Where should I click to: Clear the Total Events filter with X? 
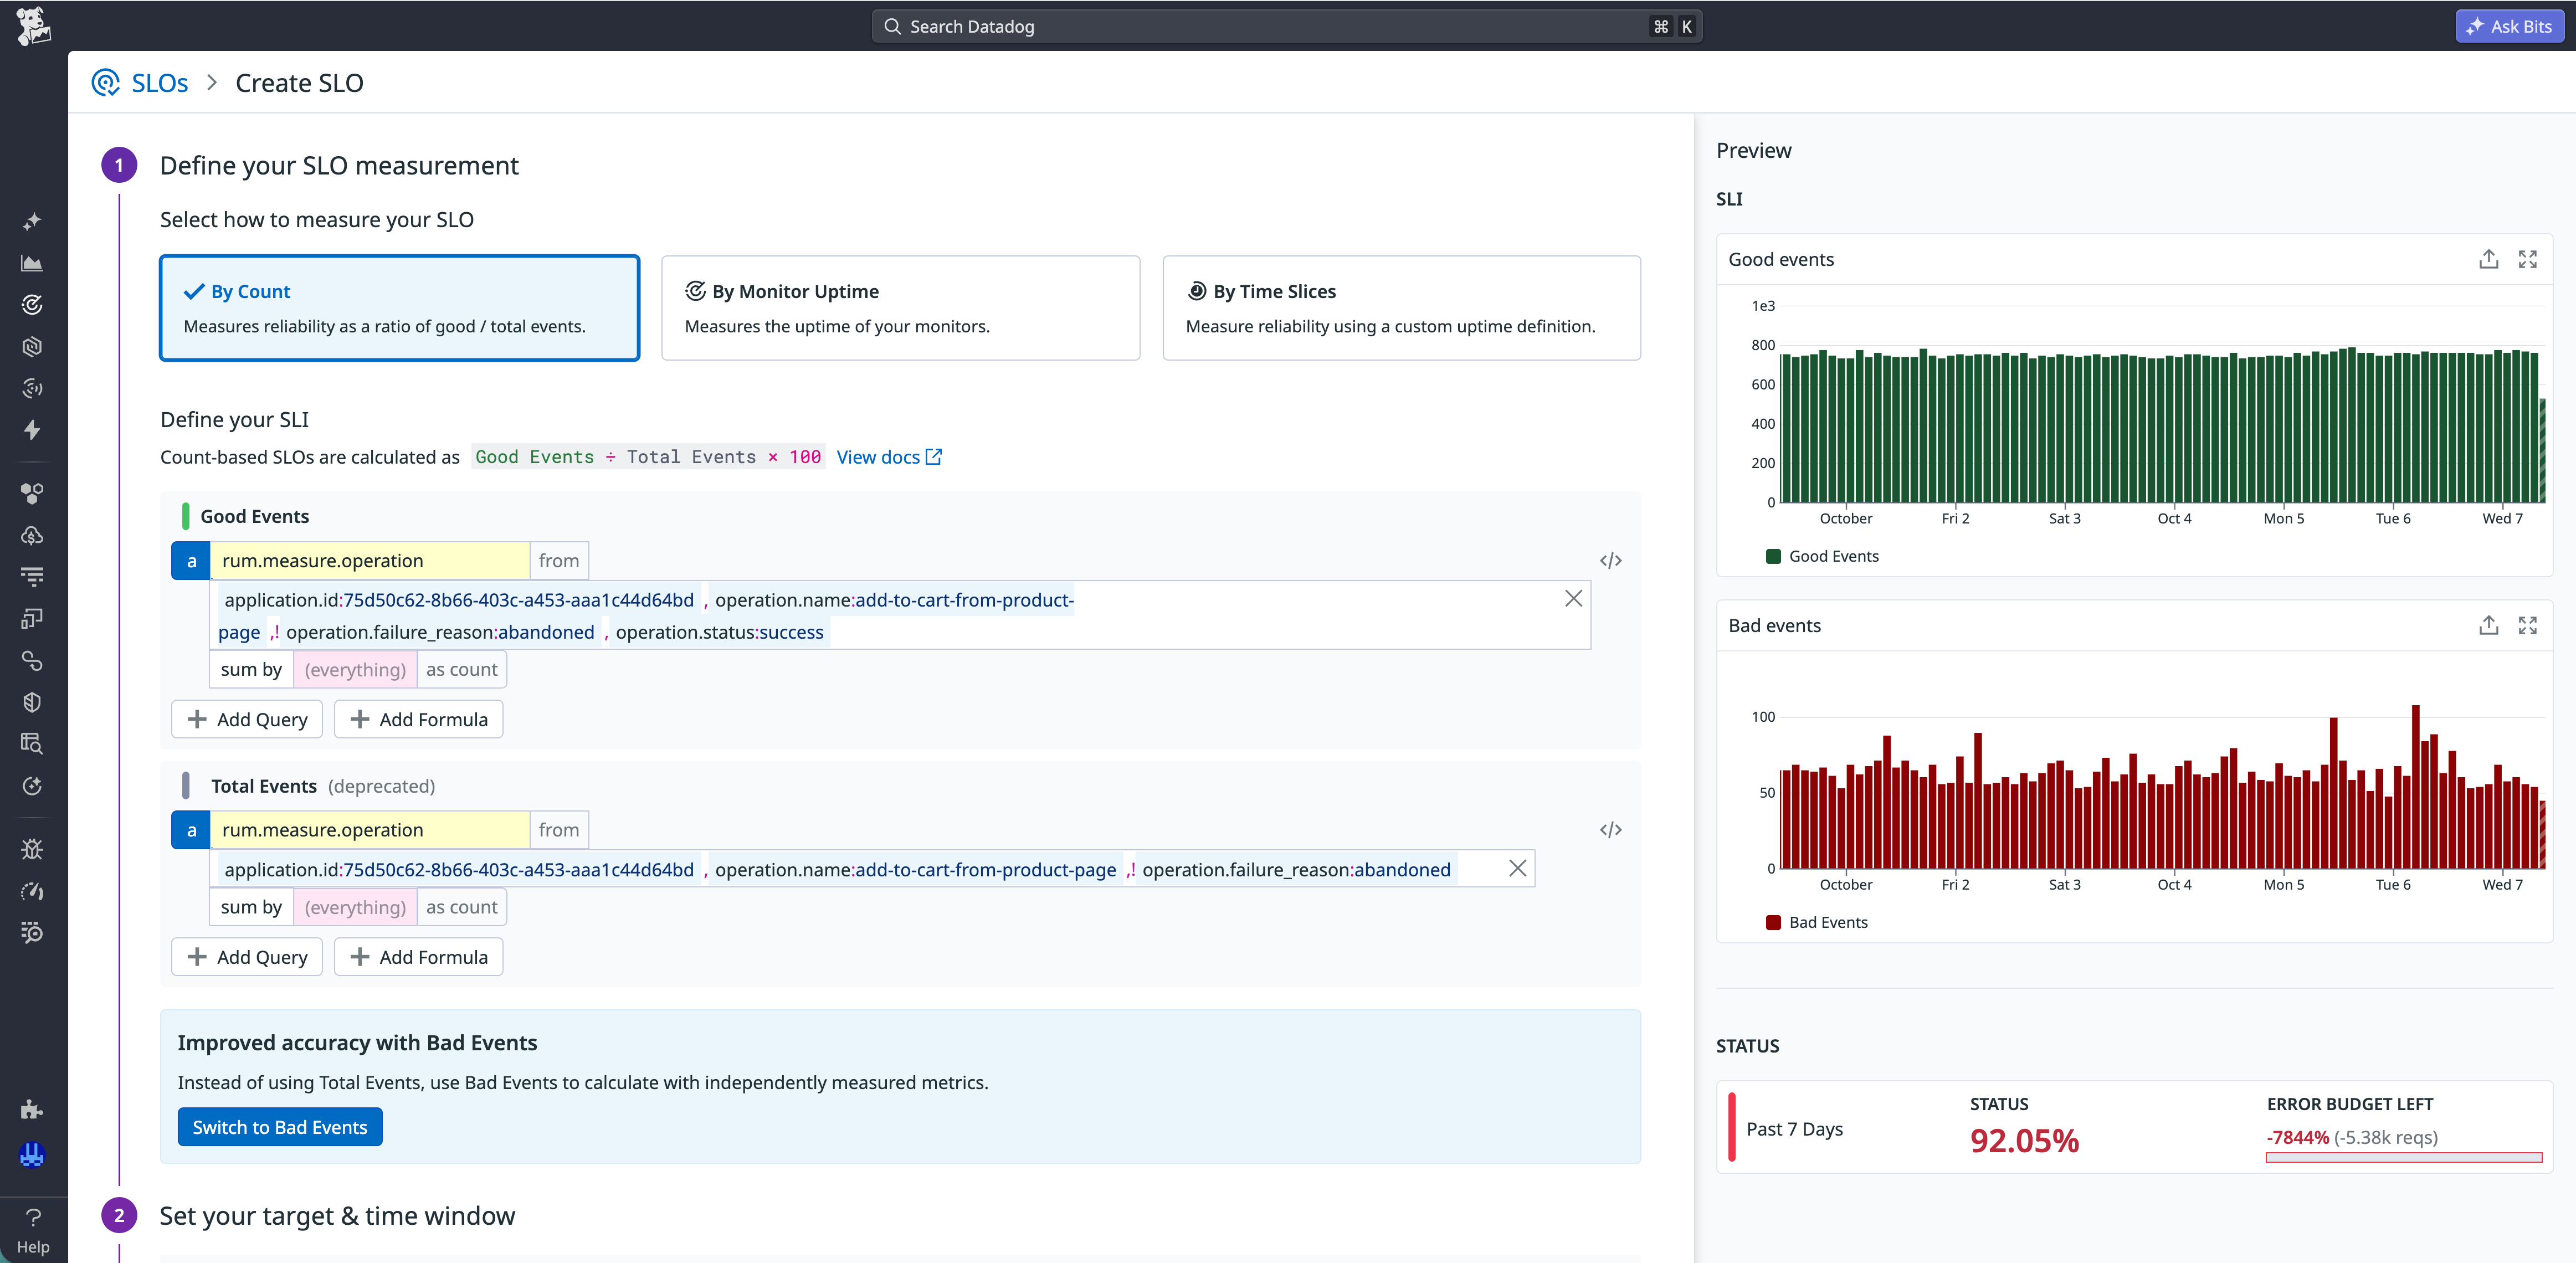click(1517, 869)
